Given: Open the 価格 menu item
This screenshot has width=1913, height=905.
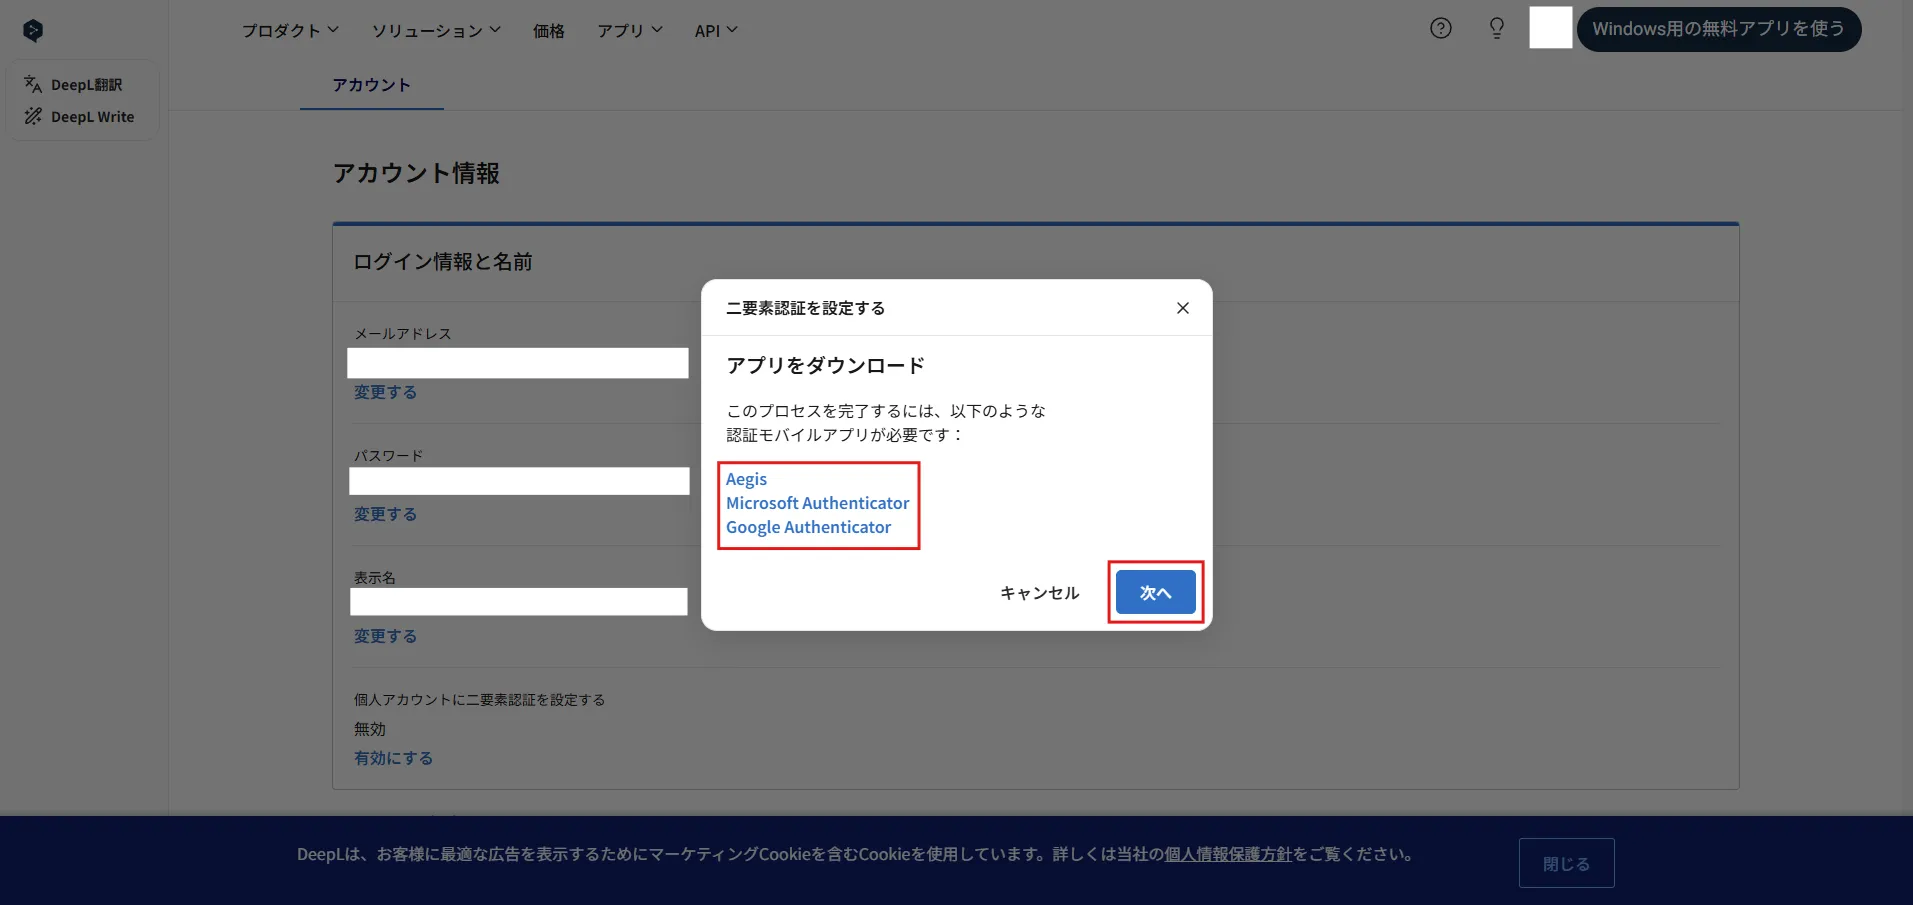Looking at the screenshot, I should pyautogui.click(x=549, y=30).
